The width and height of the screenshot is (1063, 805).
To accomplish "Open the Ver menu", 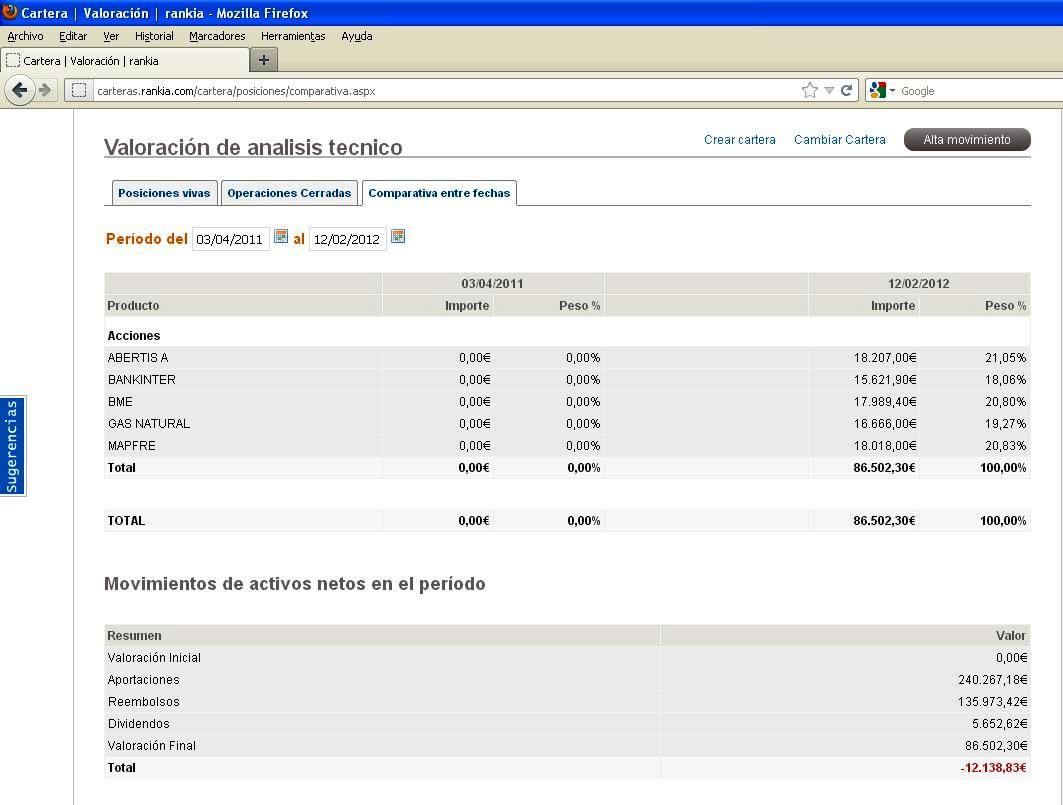I will tap(111, 36).
